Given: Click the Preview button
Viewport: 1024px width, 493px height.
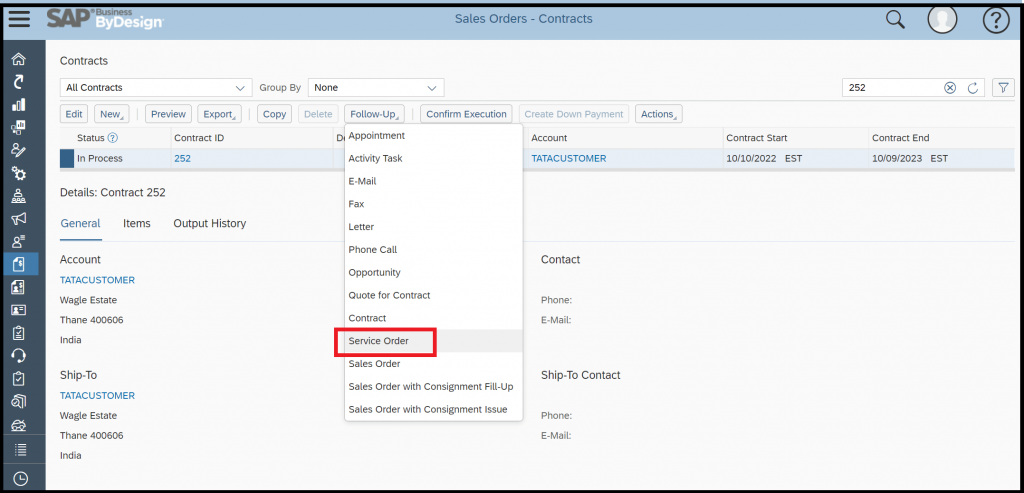Looking at the screenshot, I should click(168, 114).
